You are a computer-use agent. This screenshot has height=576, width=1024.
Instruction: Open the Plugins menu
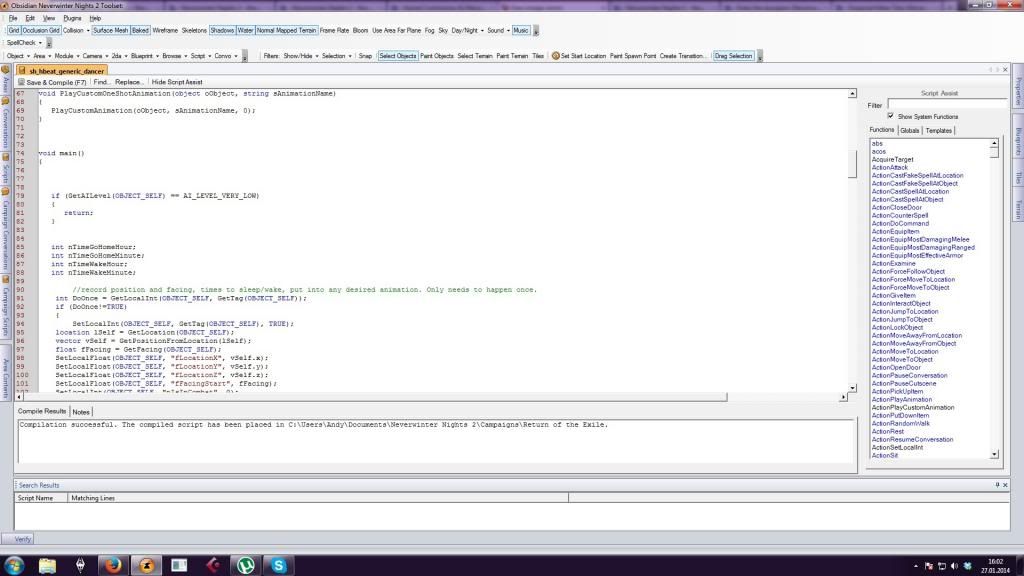(72, 18)
